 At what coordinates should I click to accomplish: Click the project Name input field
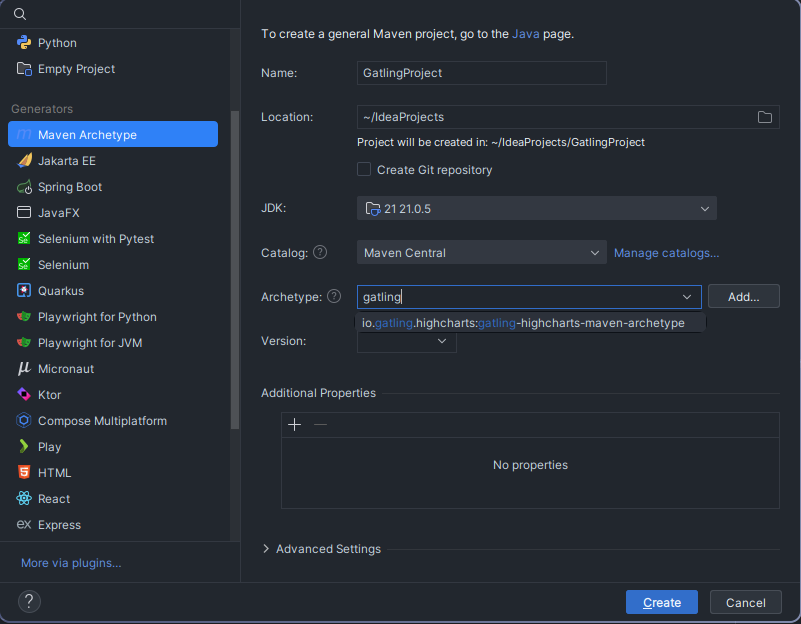pos(481,73)
